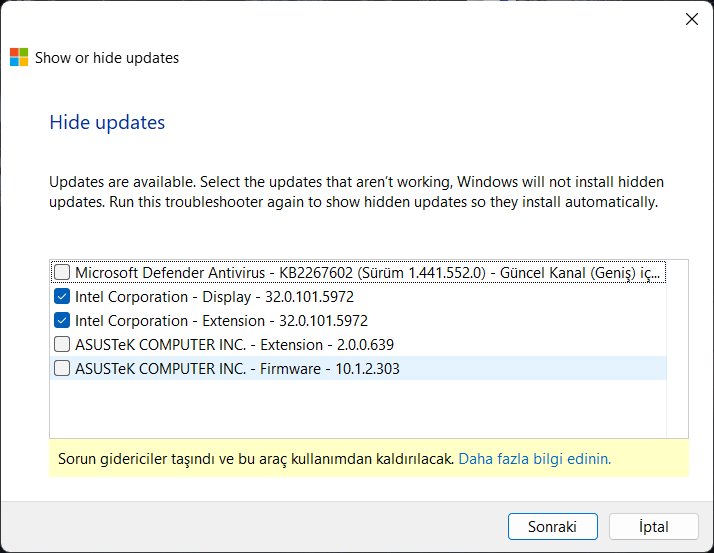This screenshot has height=553, width=714.
Task: Select the 'ASUSTeK COMPUTER INC. - Firmware' row text
Action: coord(237,369)
